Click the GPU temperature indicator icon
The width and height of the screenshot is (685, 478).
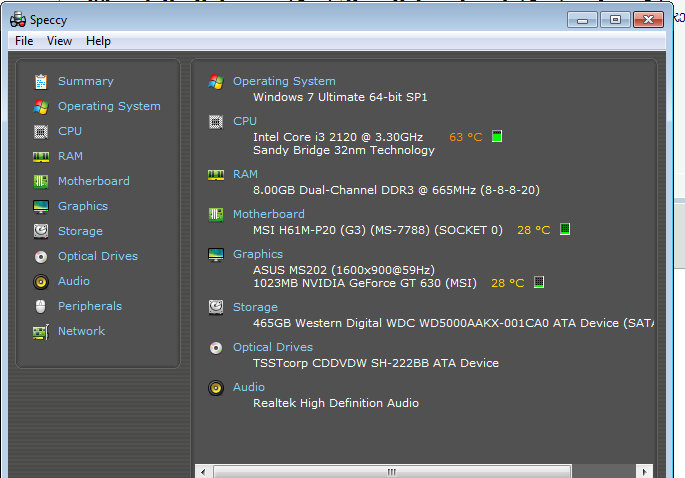[539, 282]
